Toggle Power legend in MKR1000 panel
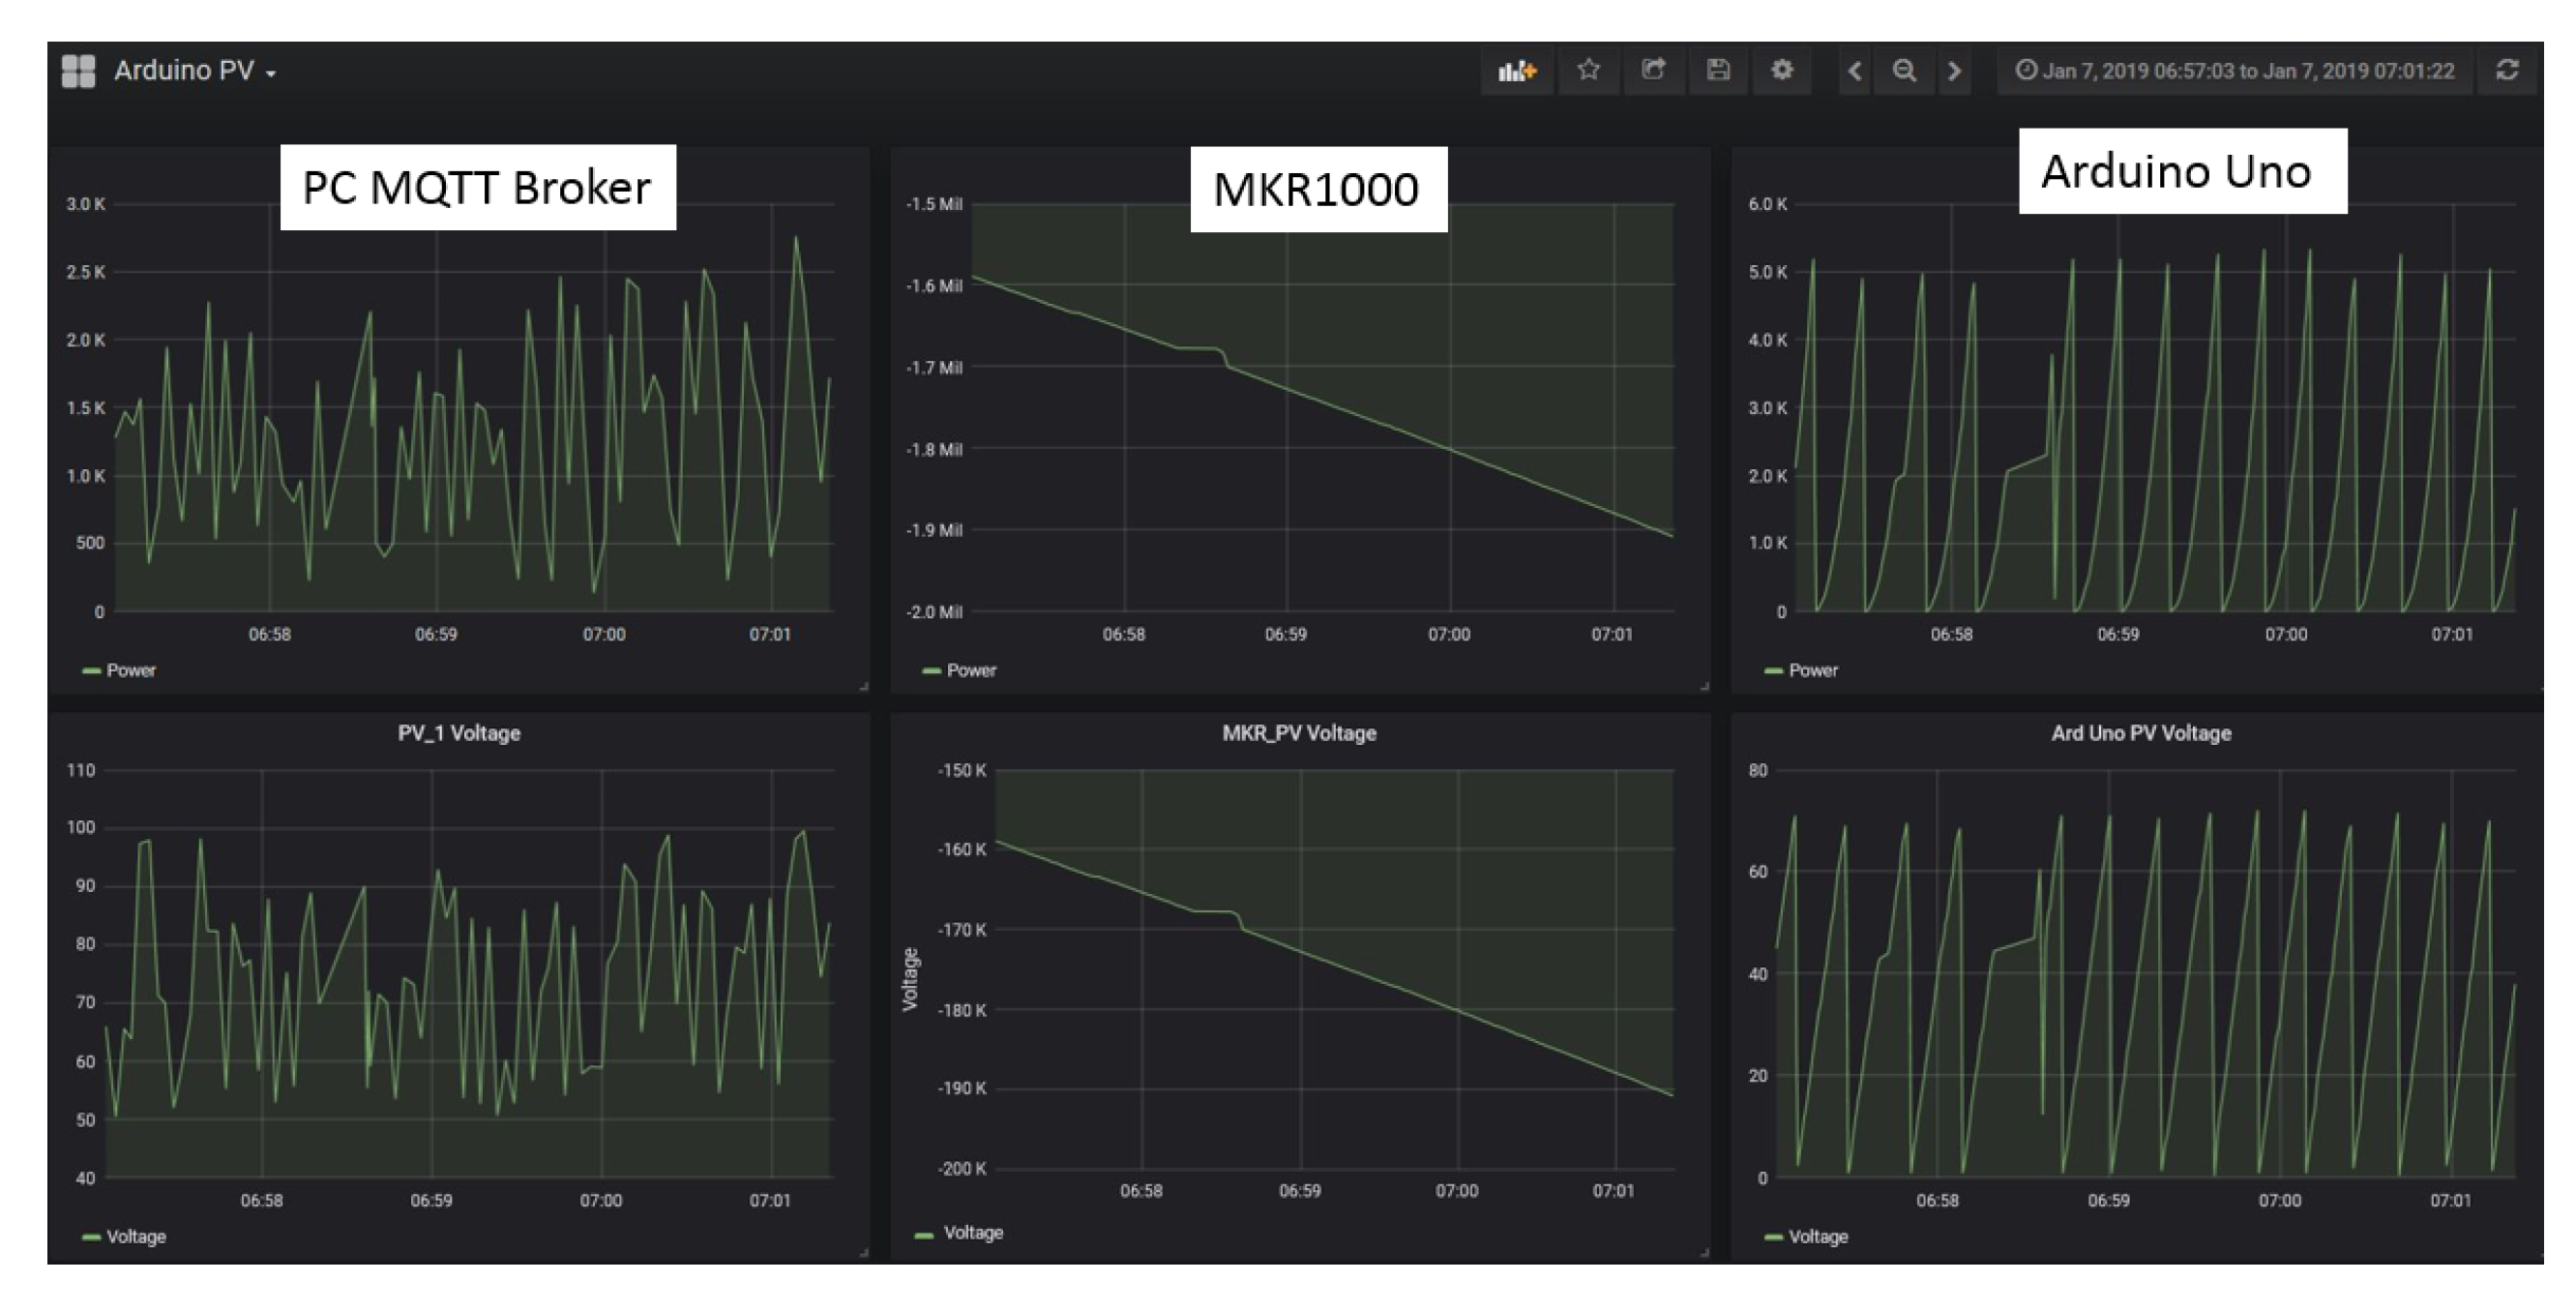 point(971,670)
